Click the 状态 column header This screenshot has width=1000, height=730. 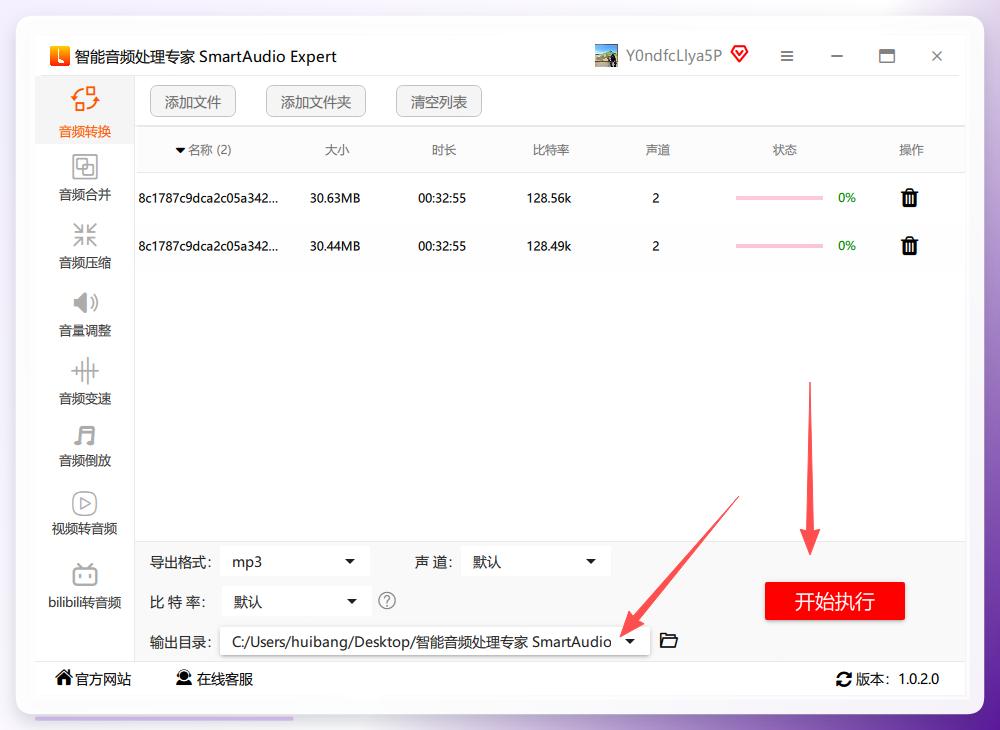(x=784, y=150)
